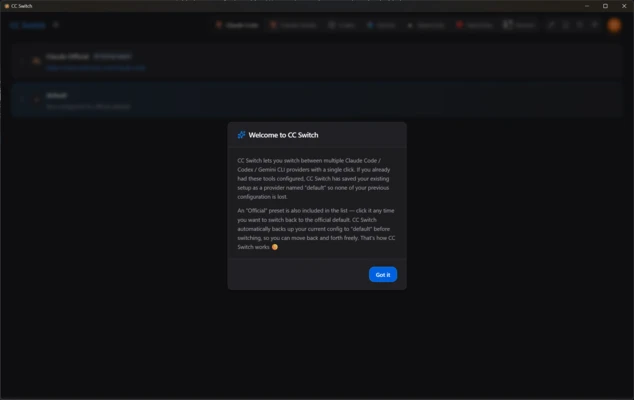Minimize the CC Switch window
This screenshot has height=400, width=634.
[x=587, y=6]
